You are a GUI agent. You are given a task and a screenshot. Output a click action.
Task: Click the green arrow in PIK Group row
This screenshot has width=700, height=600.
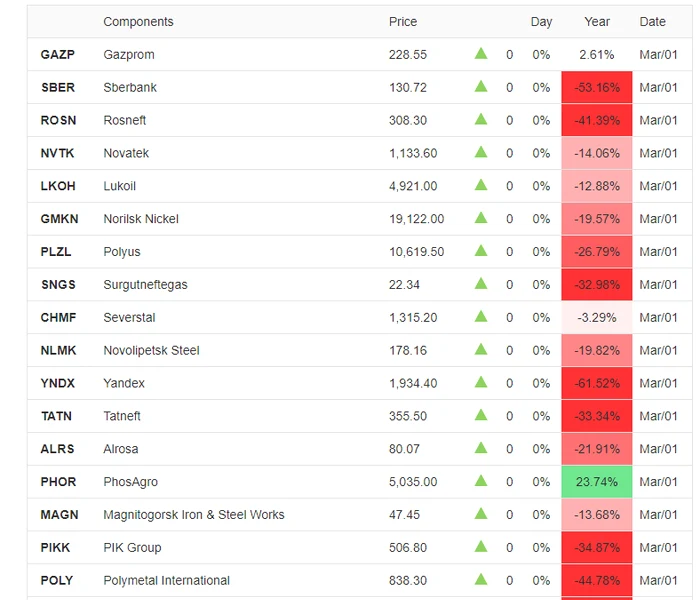pos(481,547)
